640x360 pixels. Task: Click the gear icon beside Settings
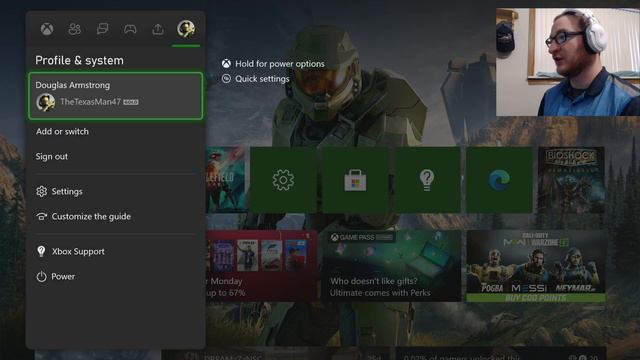click(41, 191)
